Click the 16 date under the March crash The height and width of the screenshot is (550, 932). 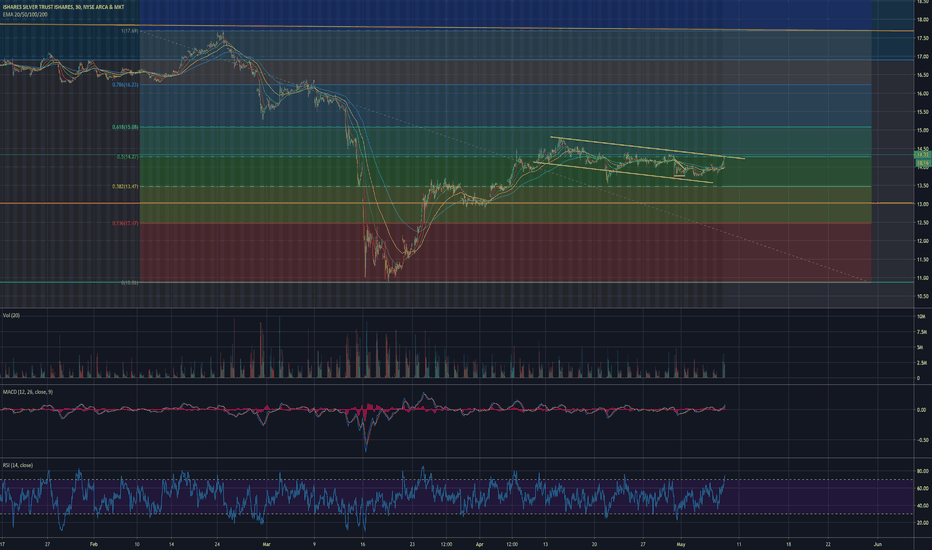coord(363,544)
